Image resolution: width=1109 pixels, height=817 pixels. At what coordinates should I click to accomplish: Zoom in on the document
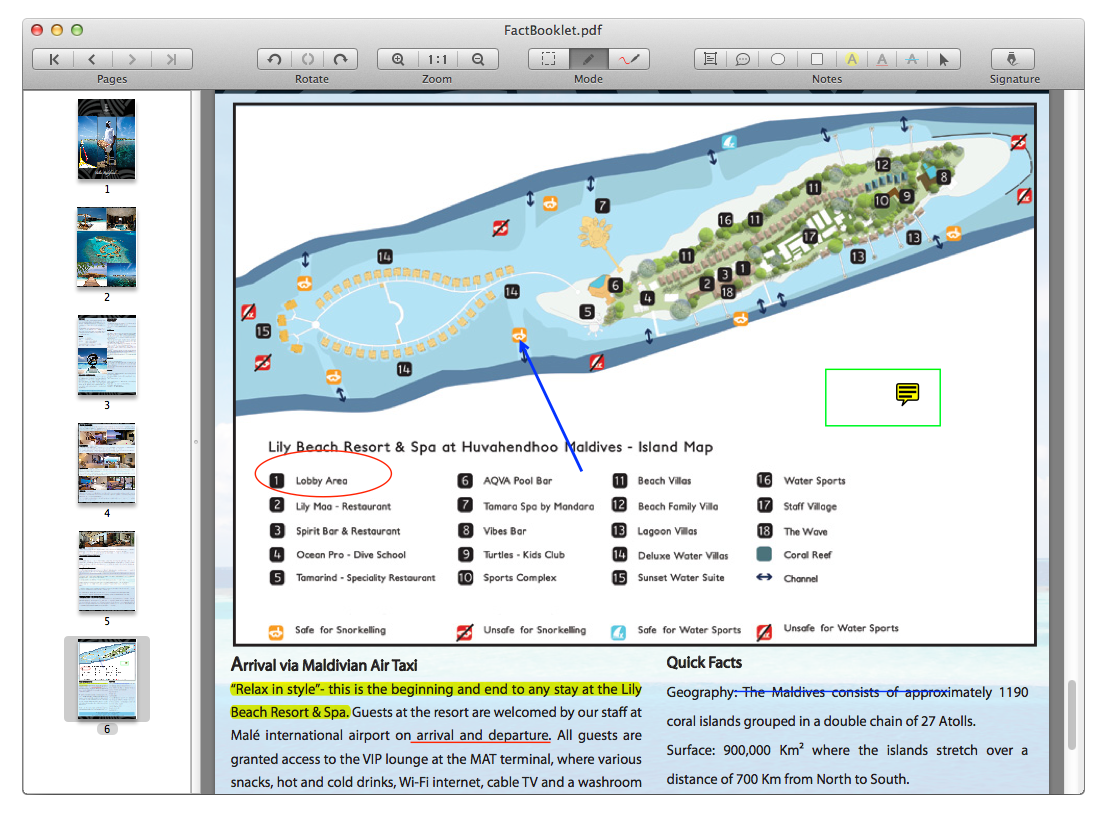pyautogui.click(x=398, y=59)
